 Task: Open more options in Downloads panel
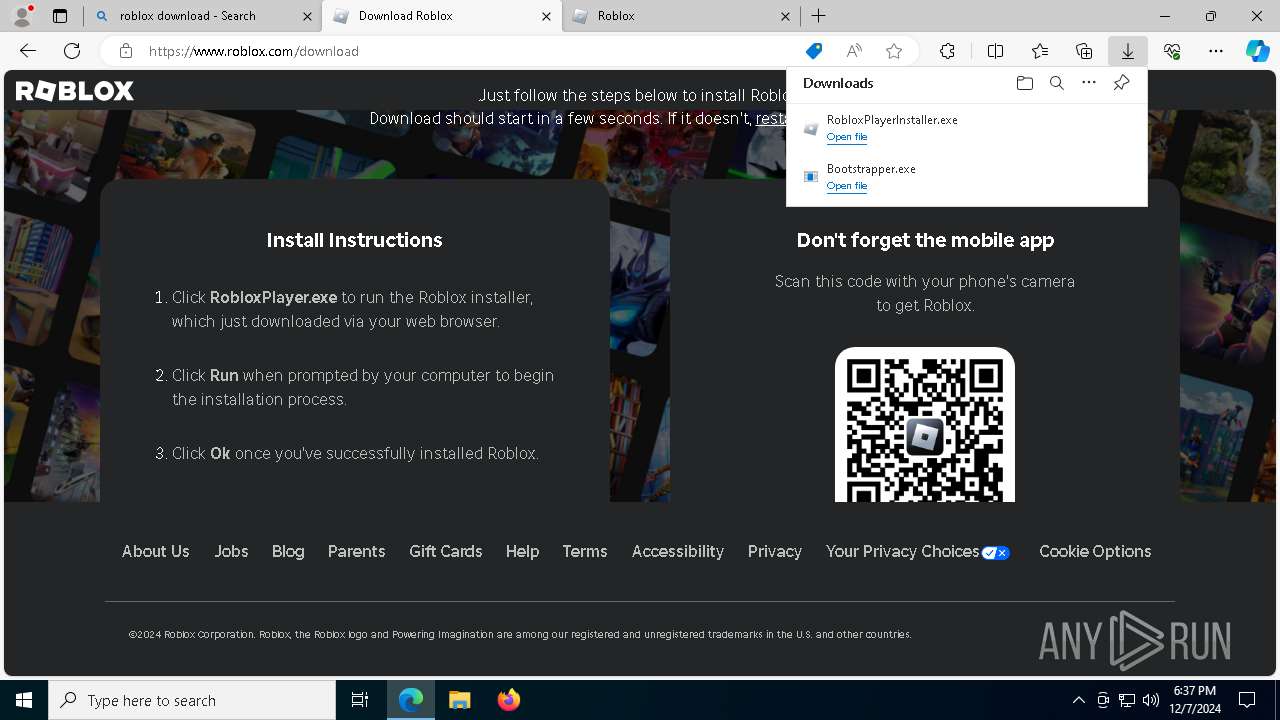(x=1089, y=83)
